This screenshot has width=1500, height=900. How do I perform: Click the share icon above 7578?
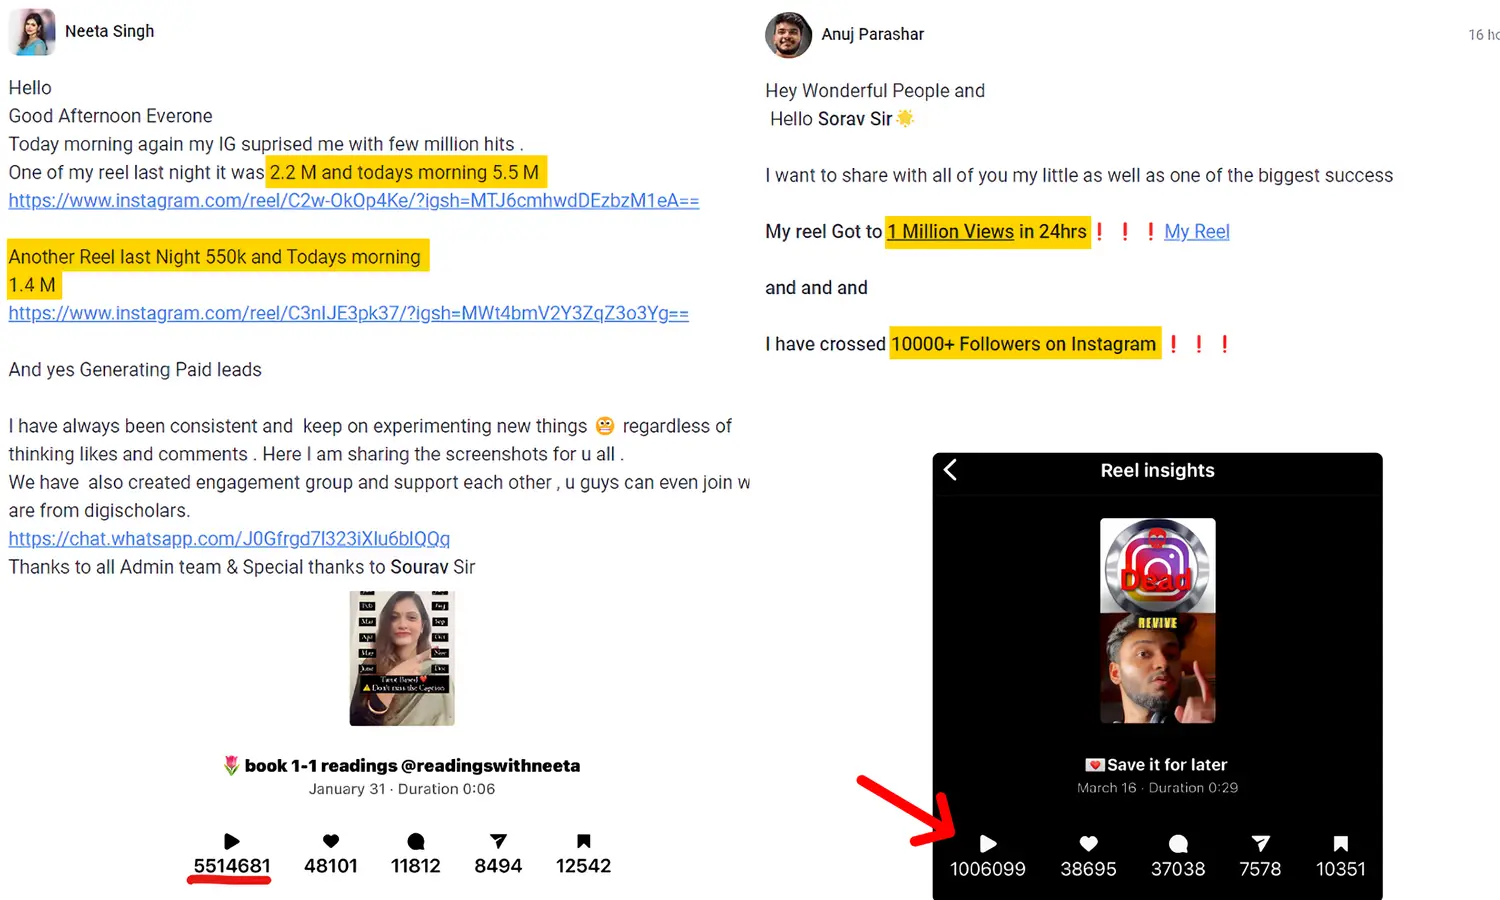pyautogui.click(x=1260, y=844)
